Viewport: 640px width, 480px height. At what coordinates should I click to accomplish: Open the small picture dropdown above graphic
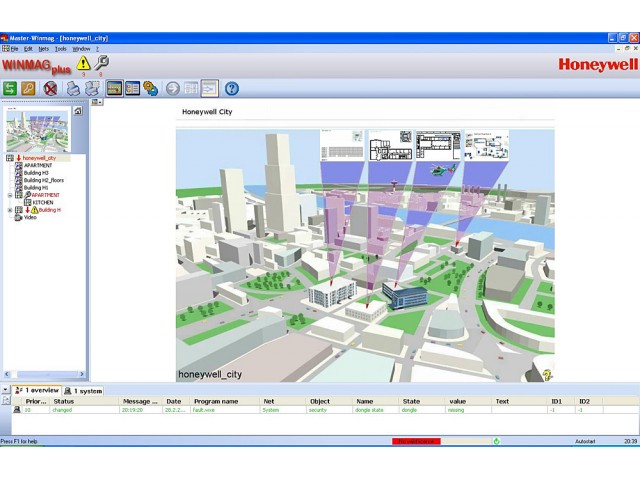pyautogui.click(x=97, y=102)
